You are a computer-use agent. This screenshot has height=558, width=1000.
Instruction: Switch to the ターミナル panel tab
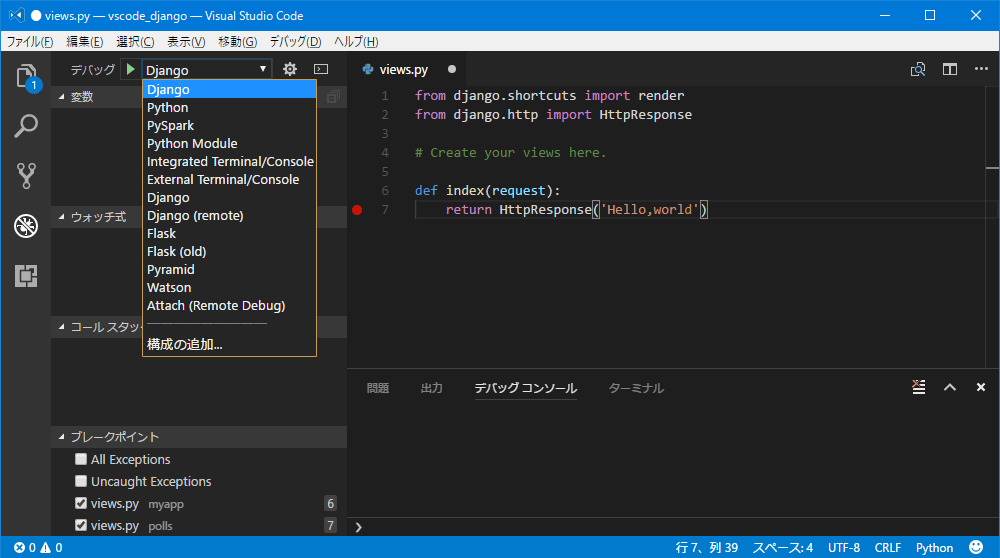pyautogui.click(x=636, y=388)
